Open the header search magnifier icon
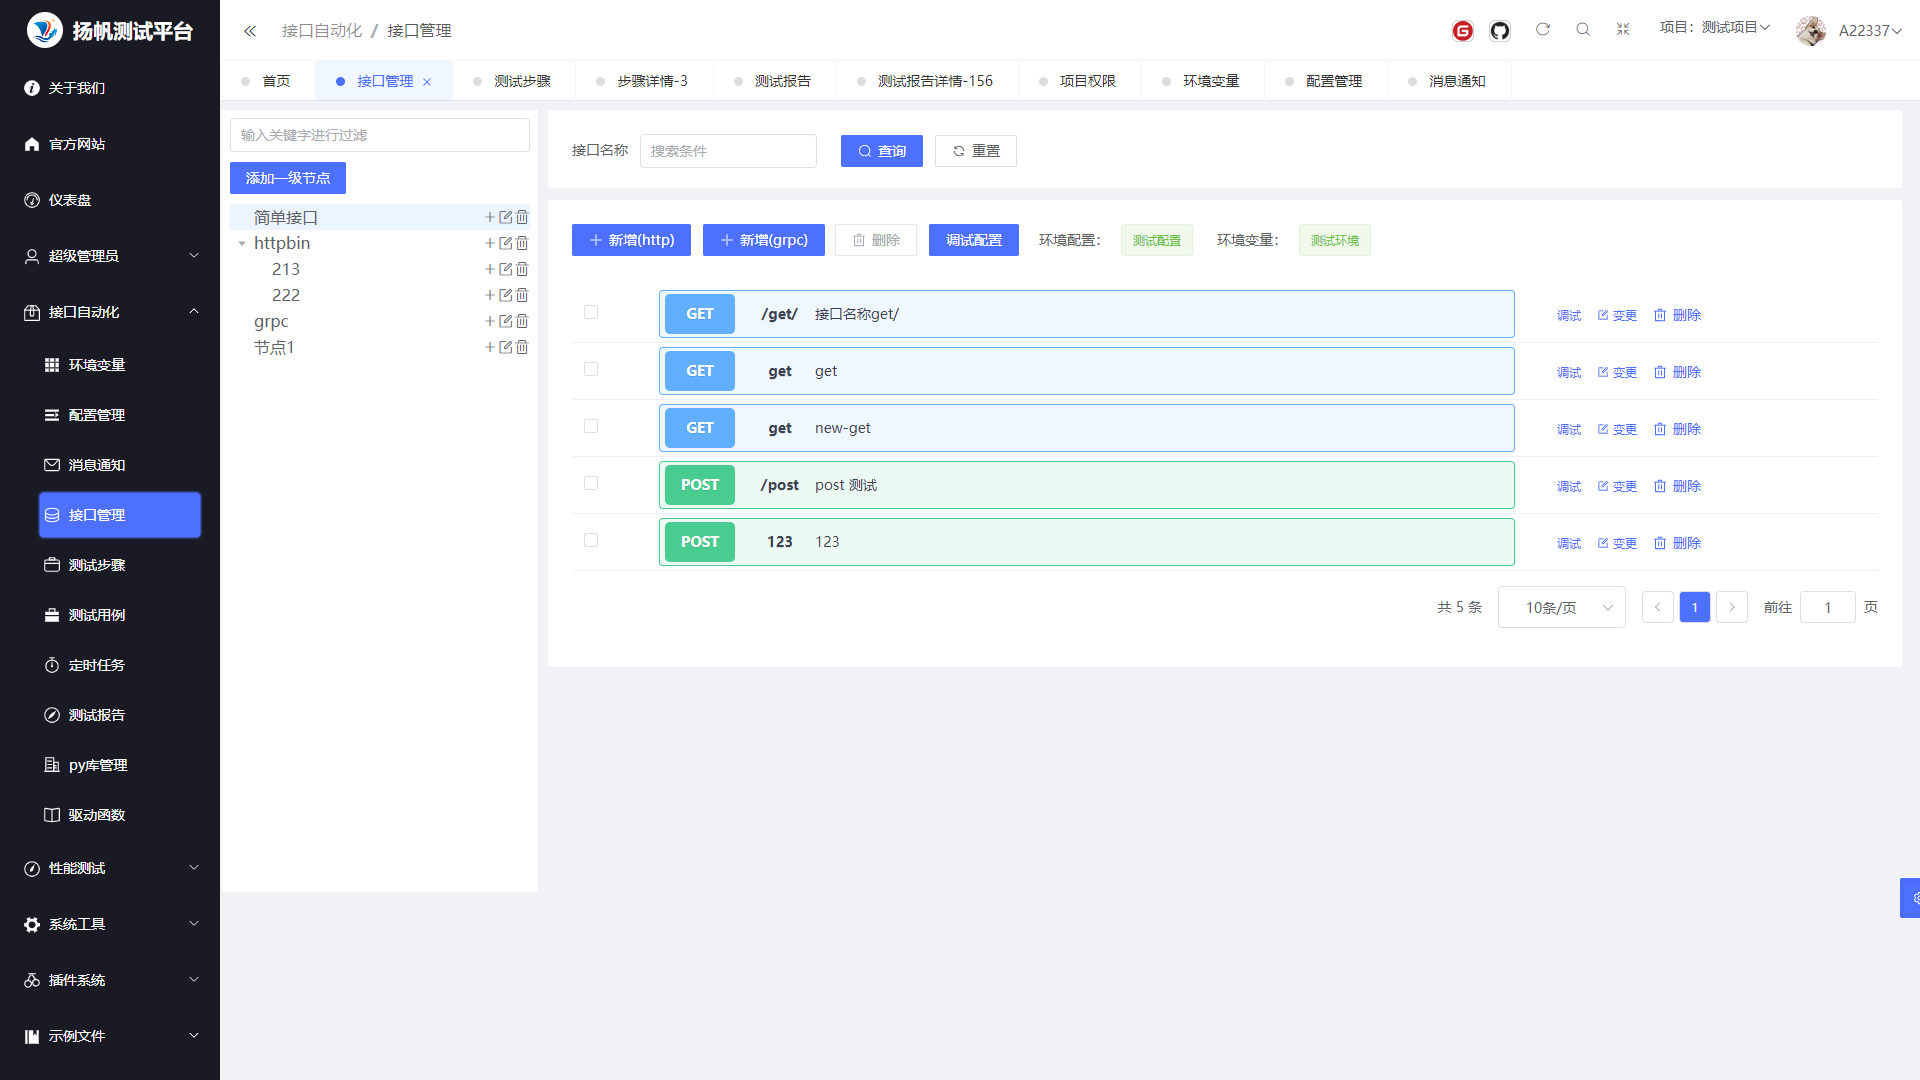The height and width of the screenshot is (1080, 1920). 1582,30
